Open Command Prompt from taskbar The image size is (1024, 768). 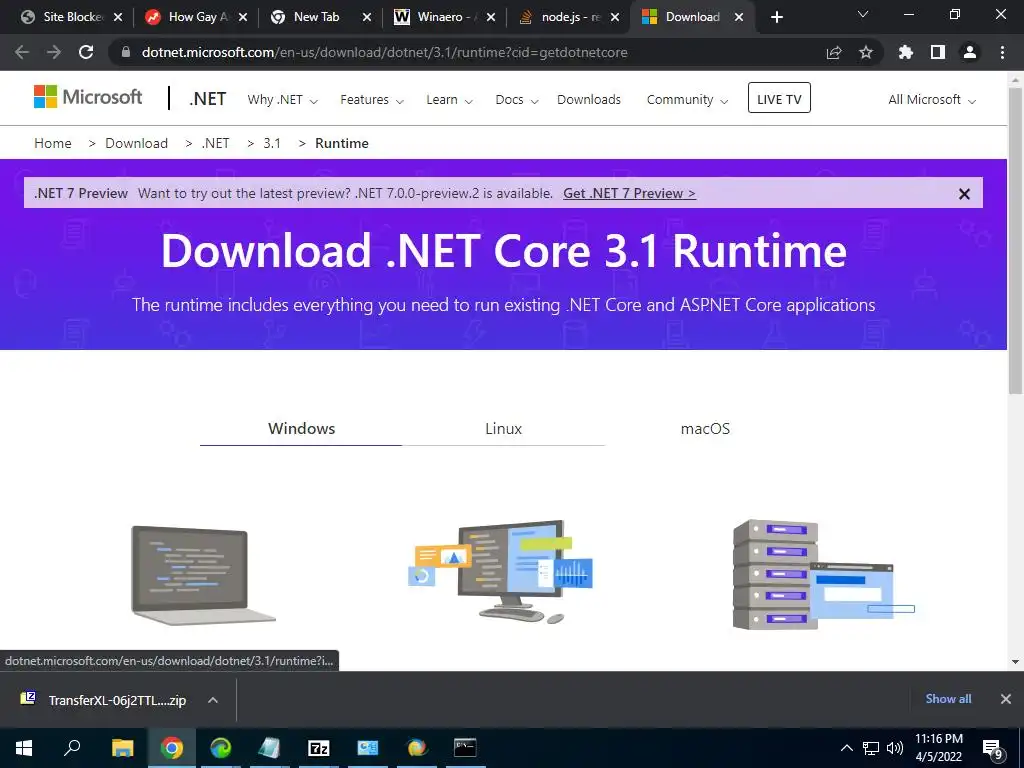pos(465,747)
